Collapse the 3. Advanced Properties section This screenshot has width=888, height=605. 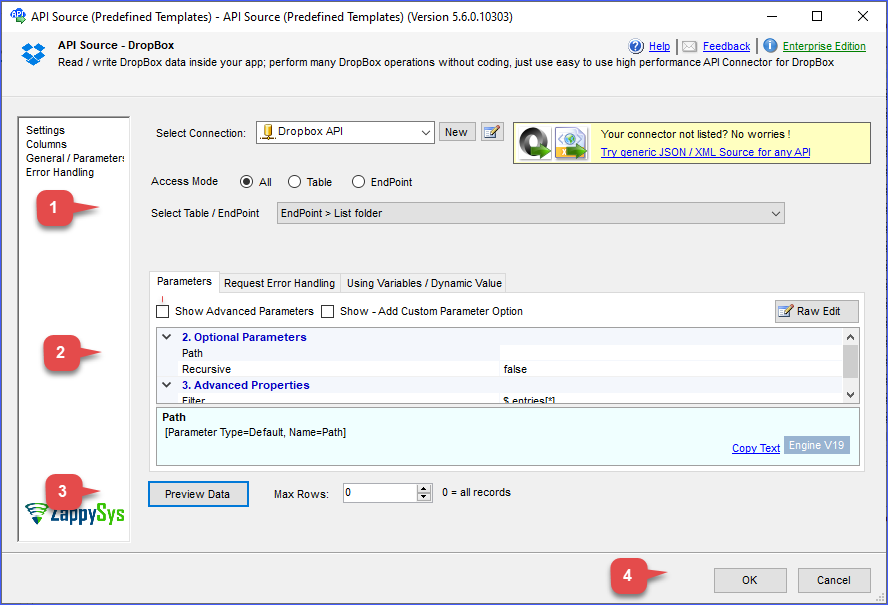pyautogui.click(x=166, y=385)
